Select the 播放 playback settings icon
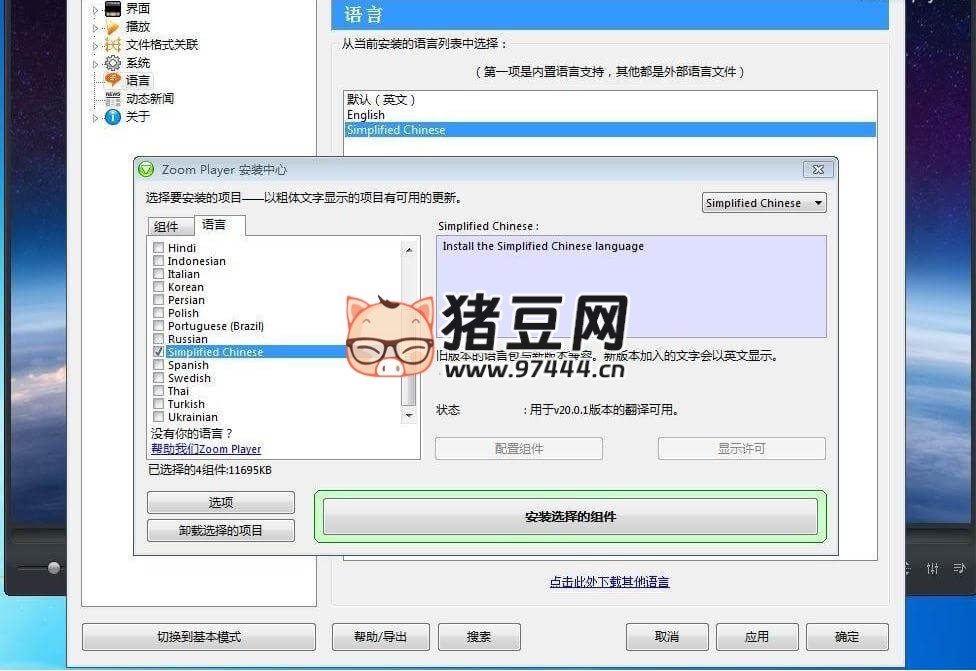This screenshot has height=671, width=976. (x=112, y=26)
